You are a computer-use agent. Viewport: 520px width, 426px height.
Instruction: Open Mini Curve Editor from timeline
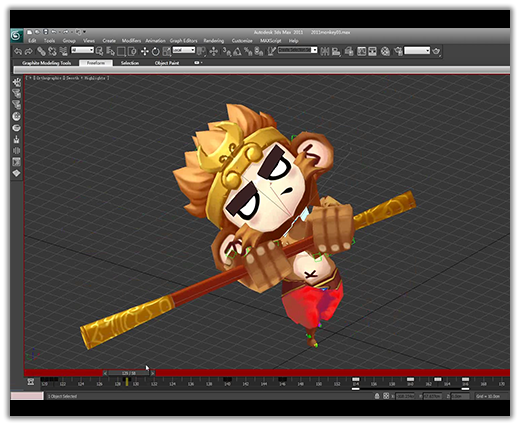pos(31,382)
